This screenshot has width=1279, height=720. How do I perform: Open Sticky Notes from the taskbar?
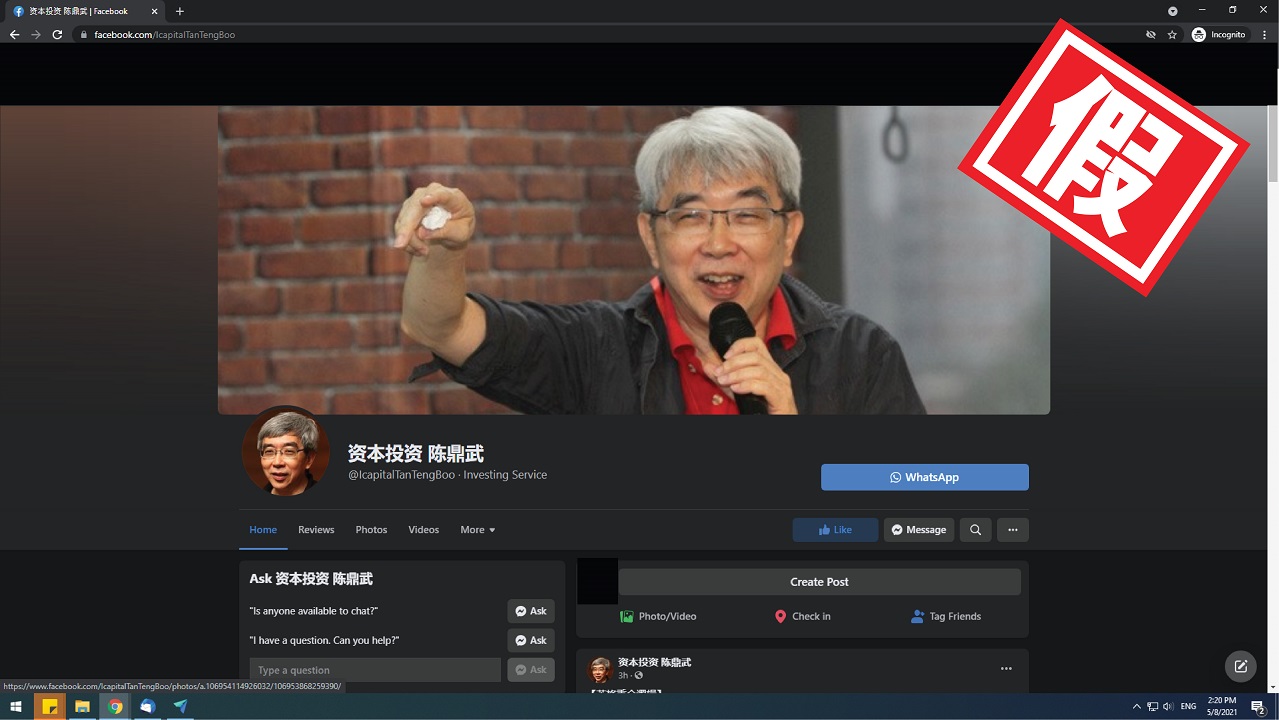point(49,706)
